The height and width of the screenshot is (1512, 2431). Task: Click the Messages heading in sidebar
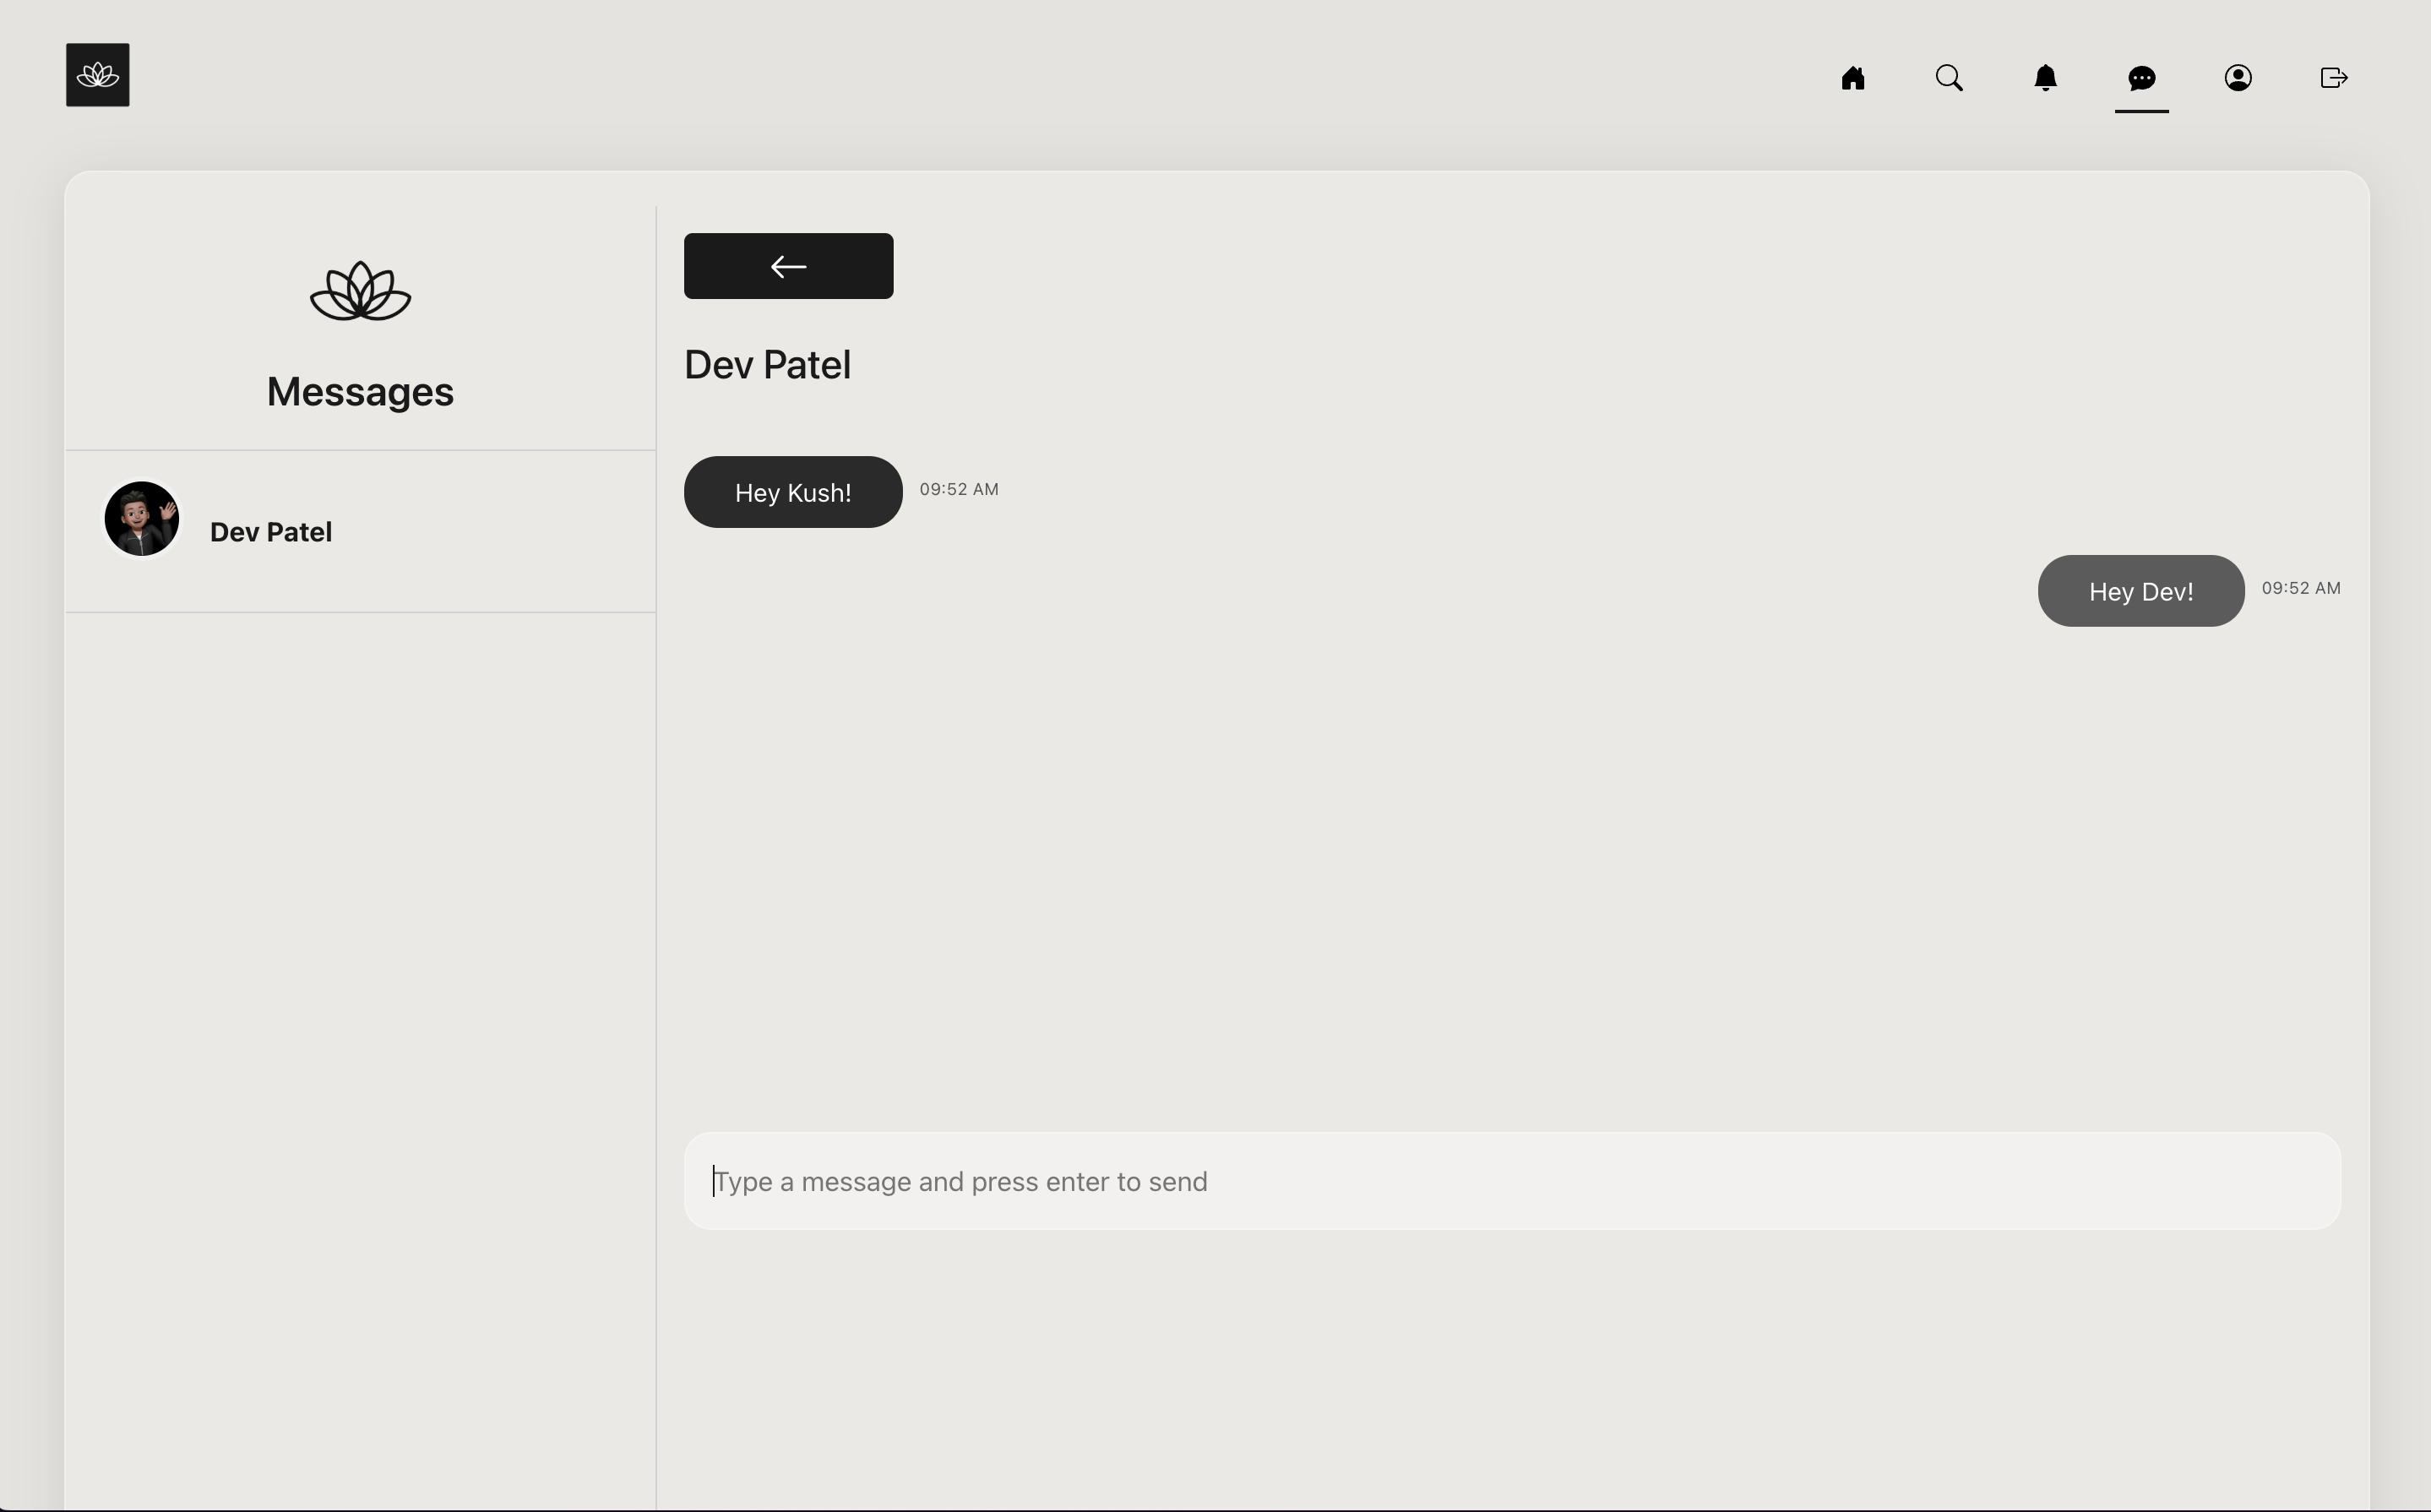coord(360,392)
